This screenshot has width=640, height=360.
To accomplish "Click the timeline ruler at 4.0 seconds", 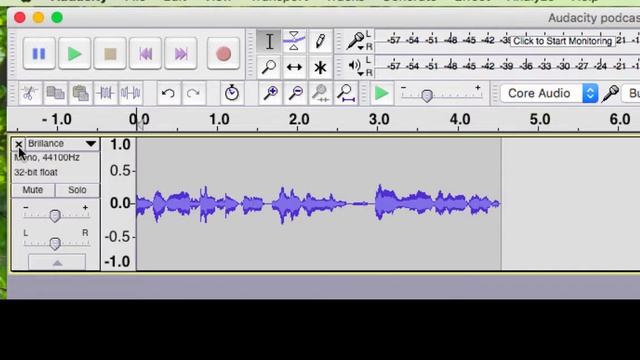I will click(460, 120).
